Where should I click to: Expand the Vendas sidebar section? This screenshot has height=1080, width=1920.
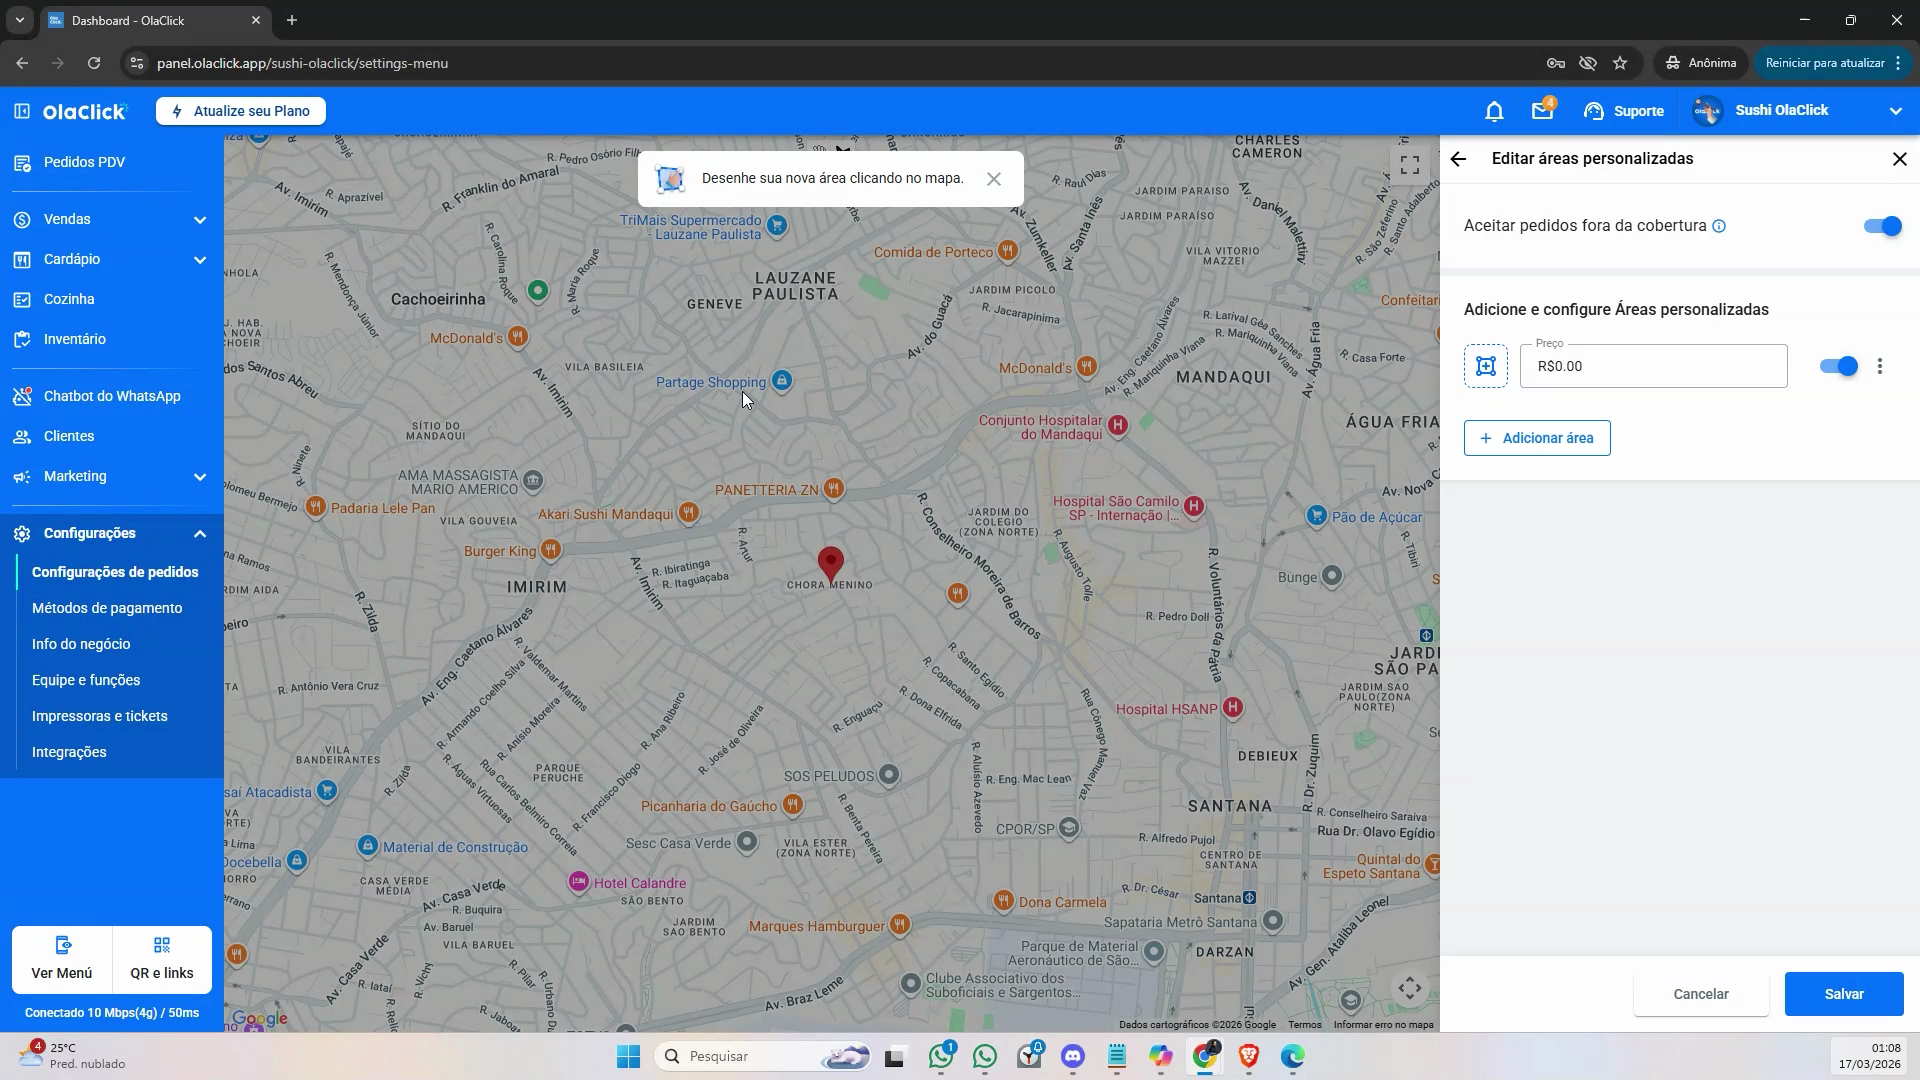[111, 219]
